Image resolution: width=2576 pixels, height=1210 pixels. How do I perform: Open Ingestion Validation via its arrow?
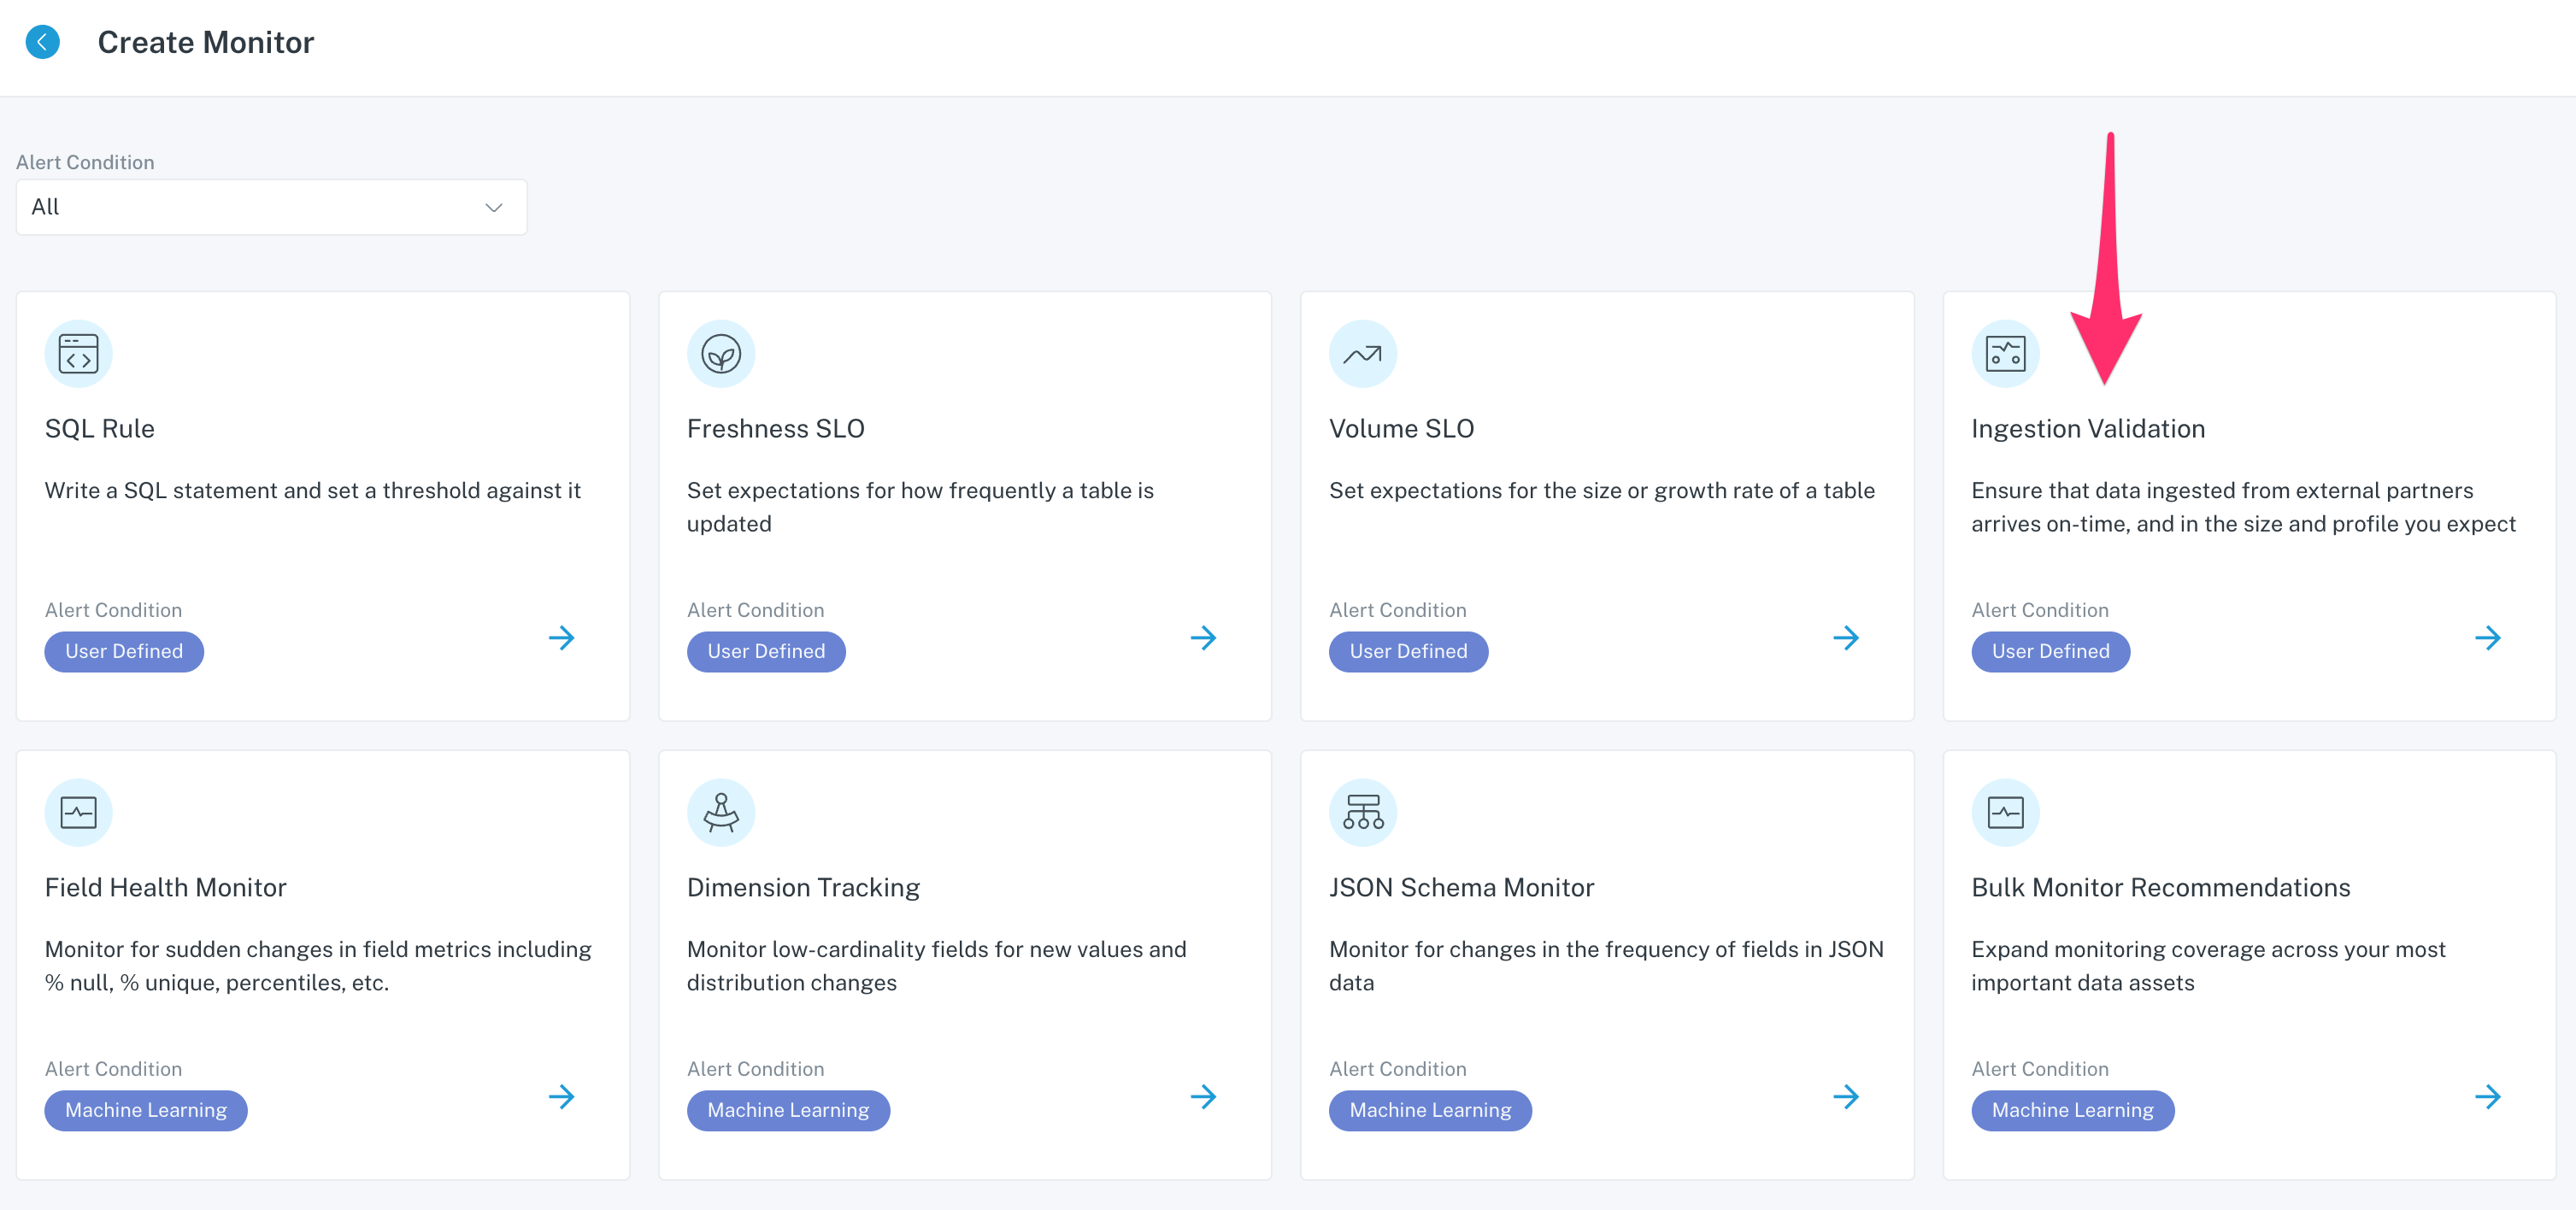click(2487, 638)
